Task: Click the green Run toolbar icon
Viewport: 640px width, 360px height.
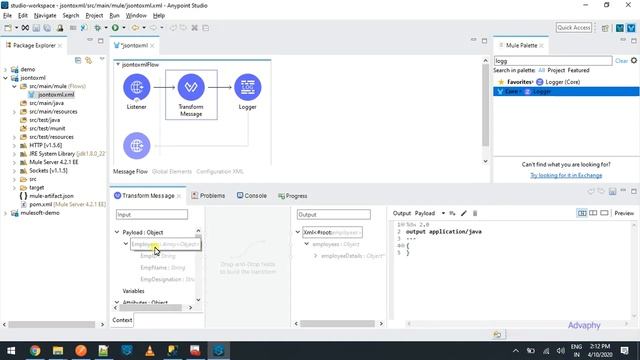Action: point(116,28)
